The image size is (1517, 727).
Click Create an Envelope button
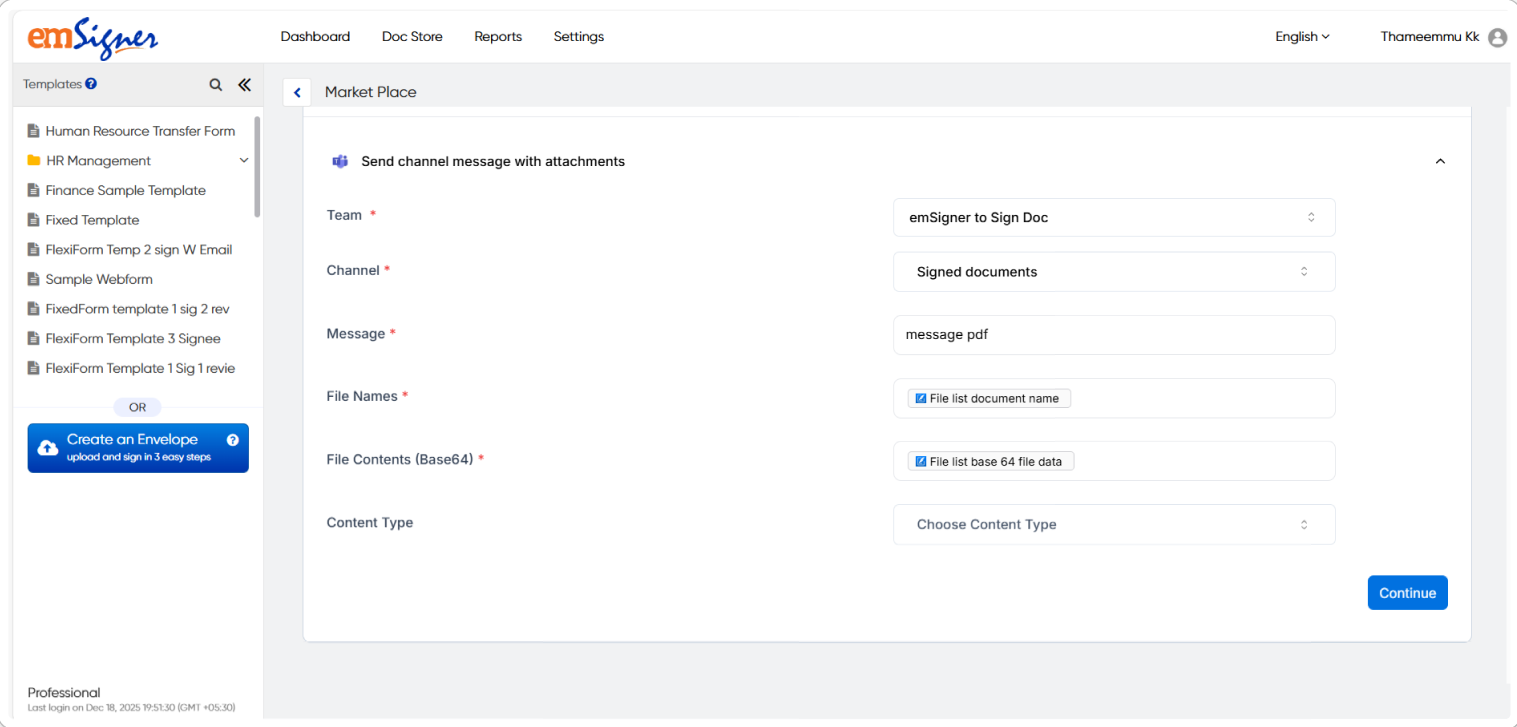(x=138, y=448)
